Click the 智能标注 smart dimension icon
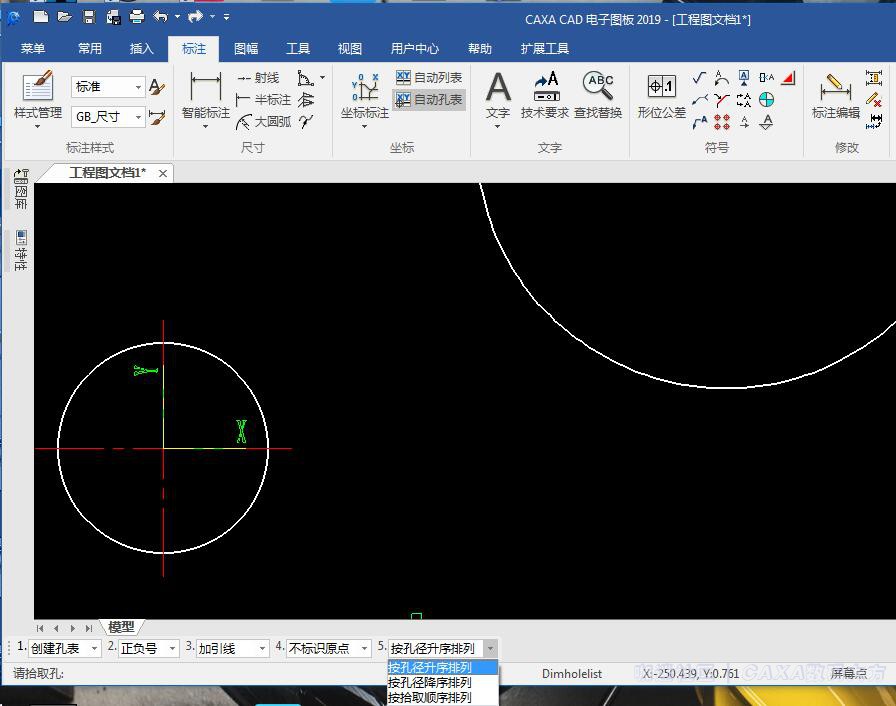The width and height of the screenshot is (896, 706). coord(205,88)
